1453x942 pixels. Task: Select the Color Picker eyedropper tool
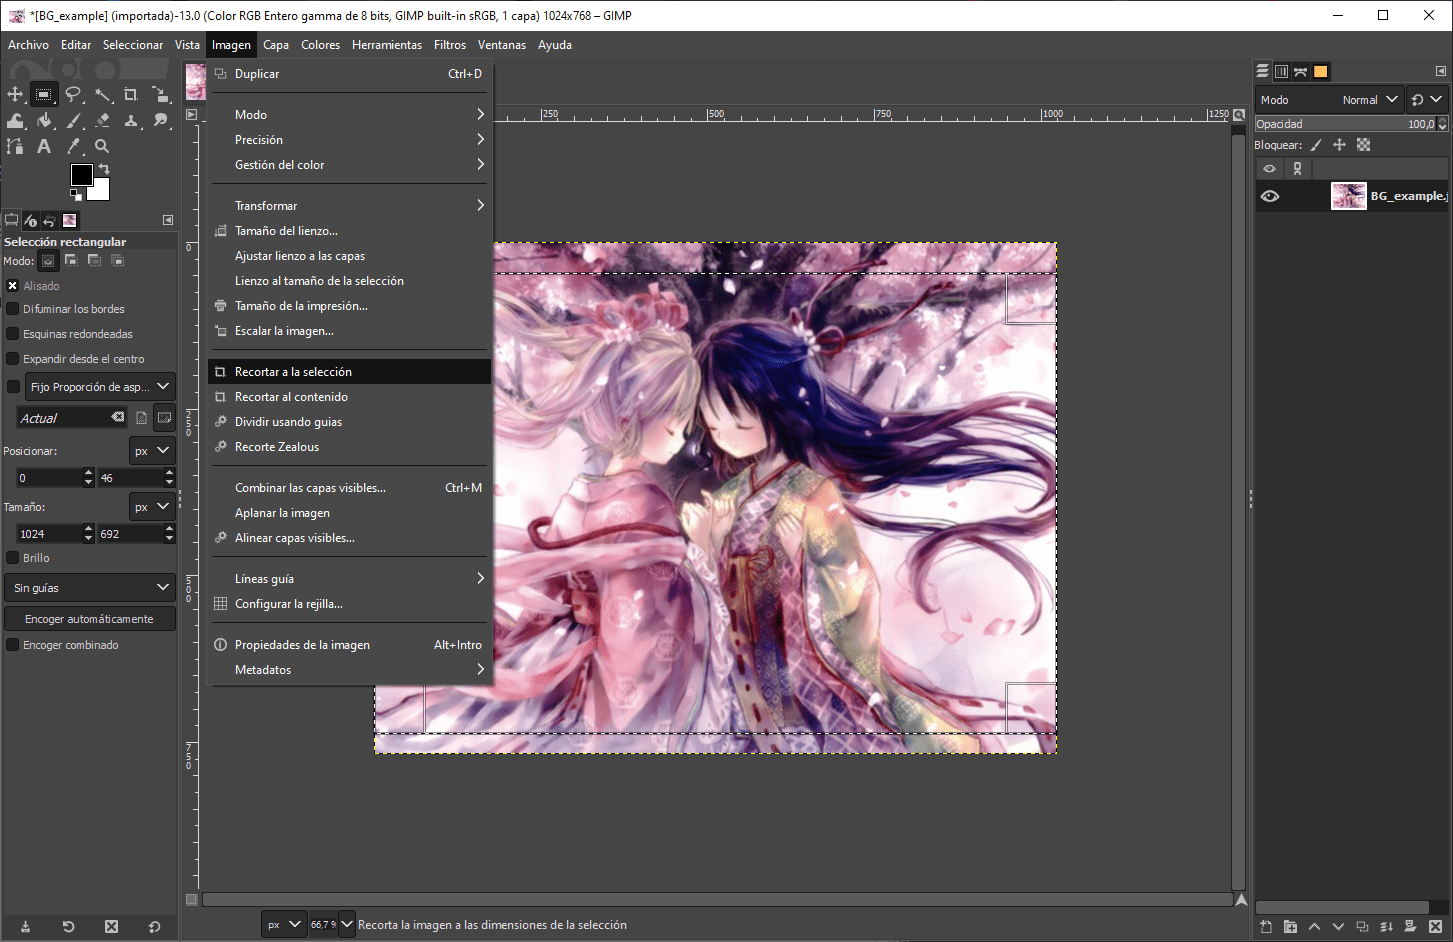click(x=73, y=146)
